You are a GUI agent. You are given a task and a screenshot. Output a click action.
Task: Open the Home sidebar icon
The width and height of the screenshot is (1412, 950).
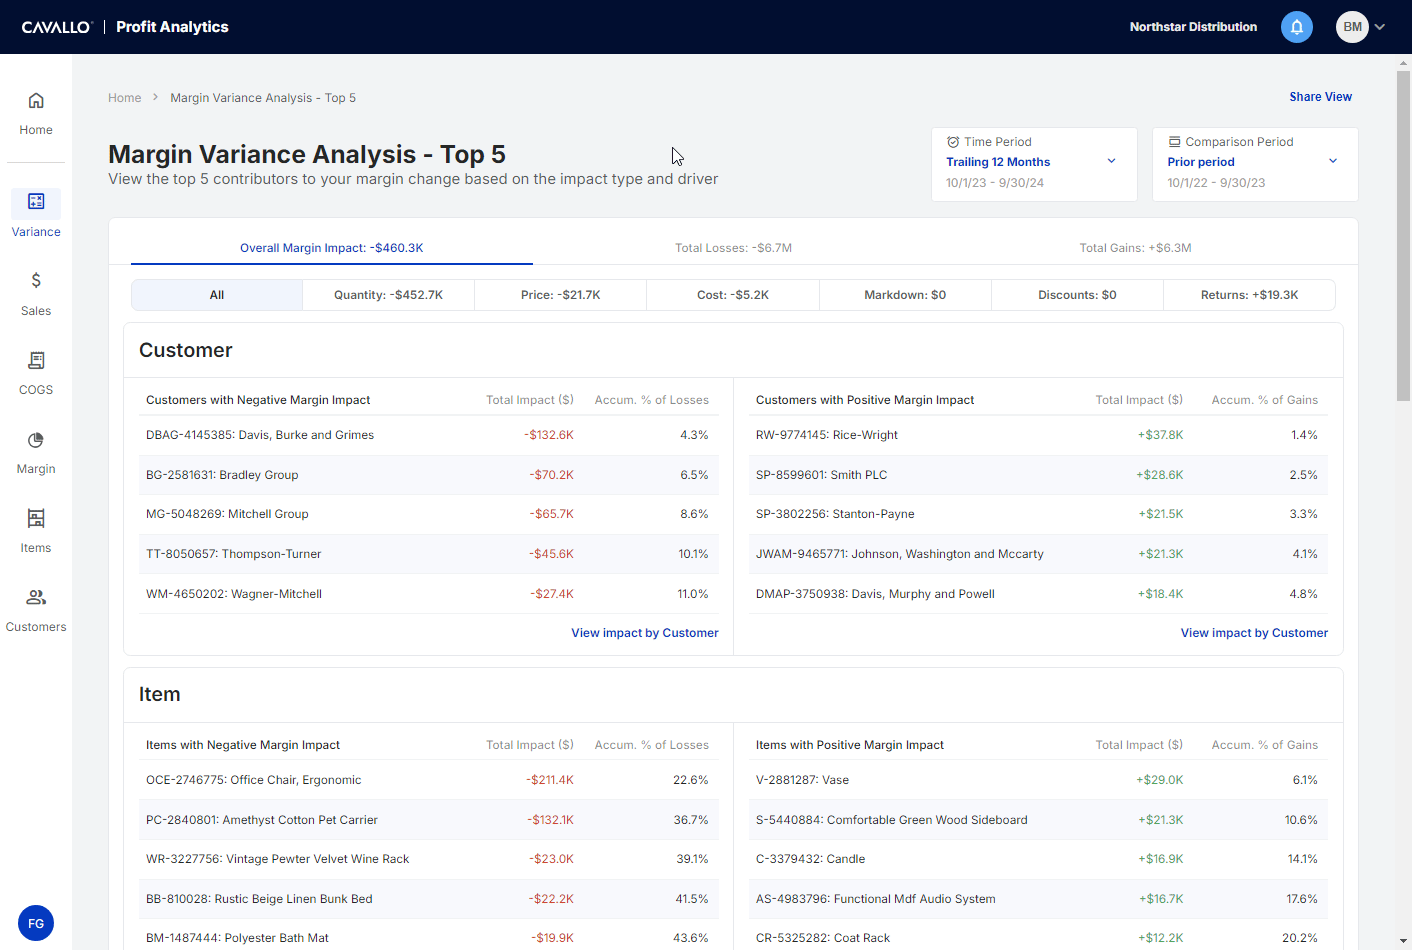tap(36, 101)
